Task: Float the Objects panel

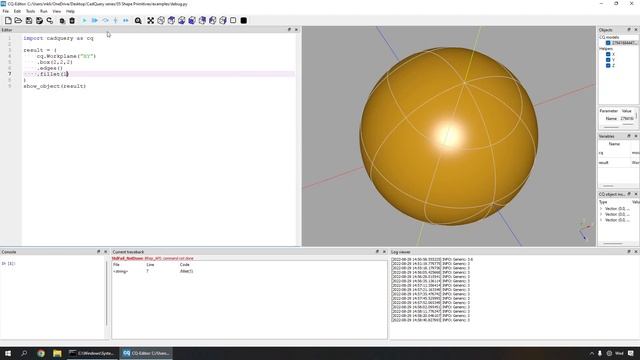Action: [x=629, y=30]
